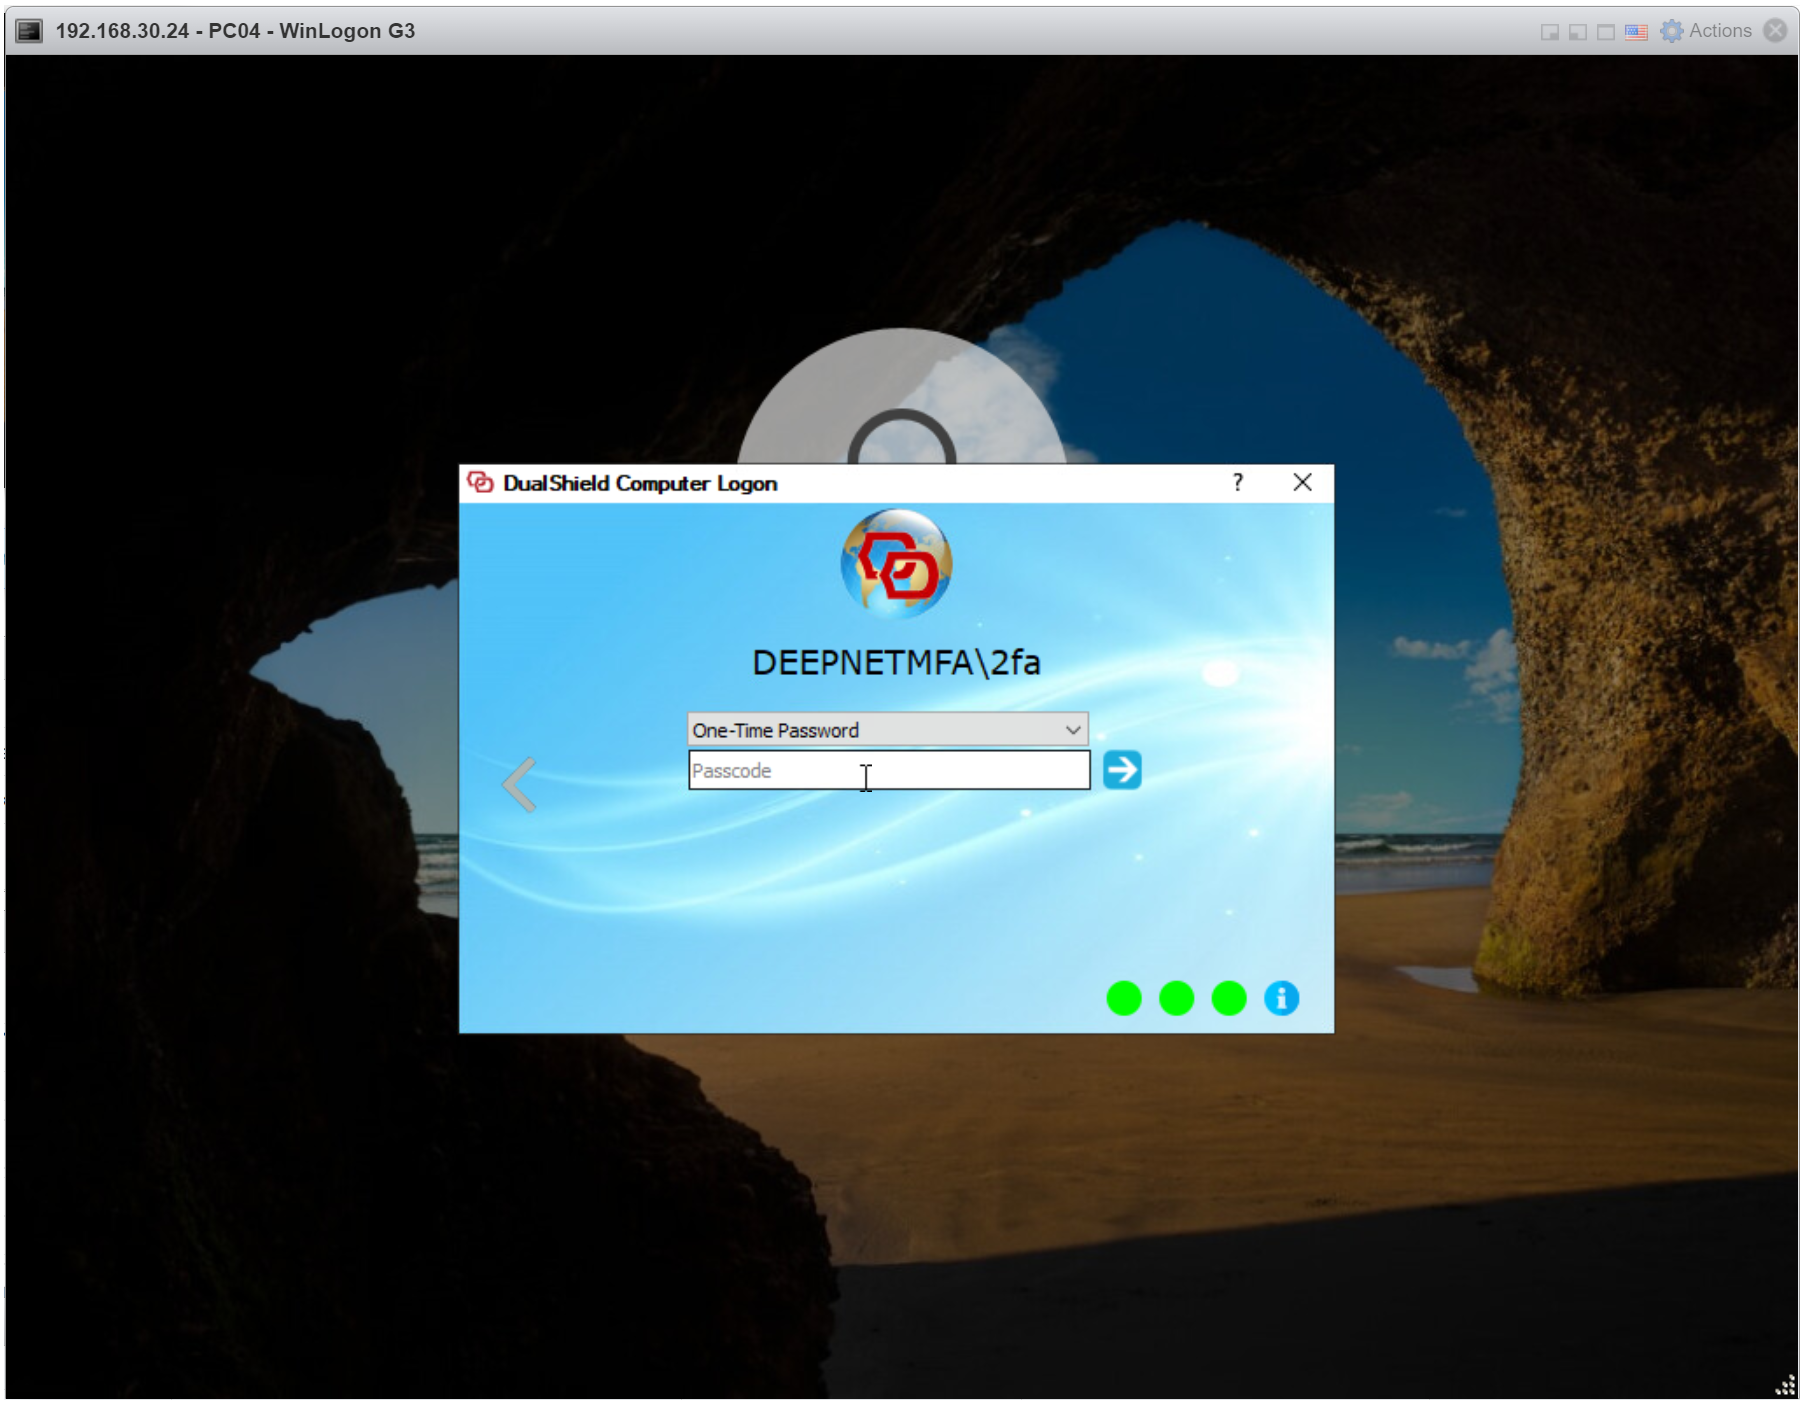Click the question mark help button
Viewport: 1806px width, 1405px height.
click(1238, 483)
